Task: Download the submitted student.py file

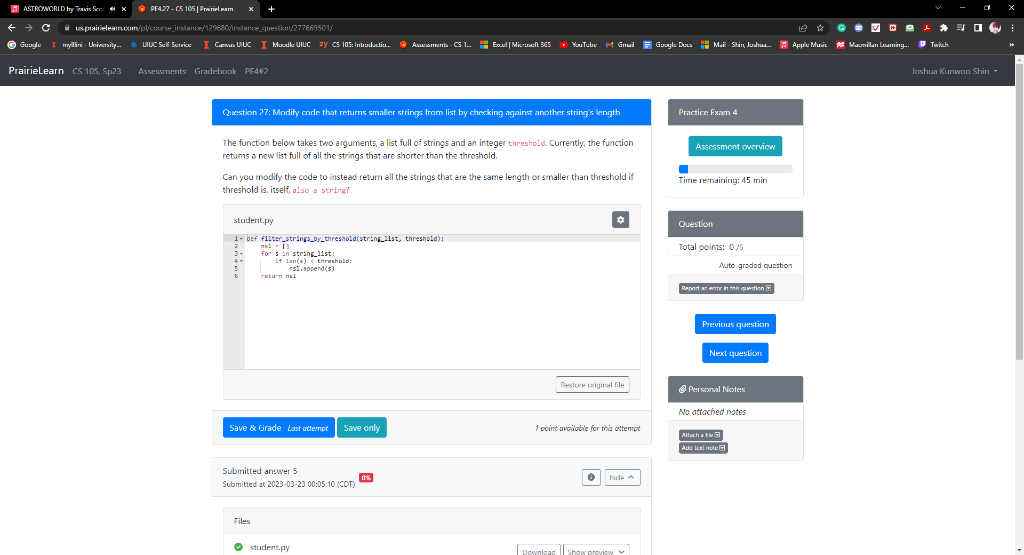Action: click(539, 551)
